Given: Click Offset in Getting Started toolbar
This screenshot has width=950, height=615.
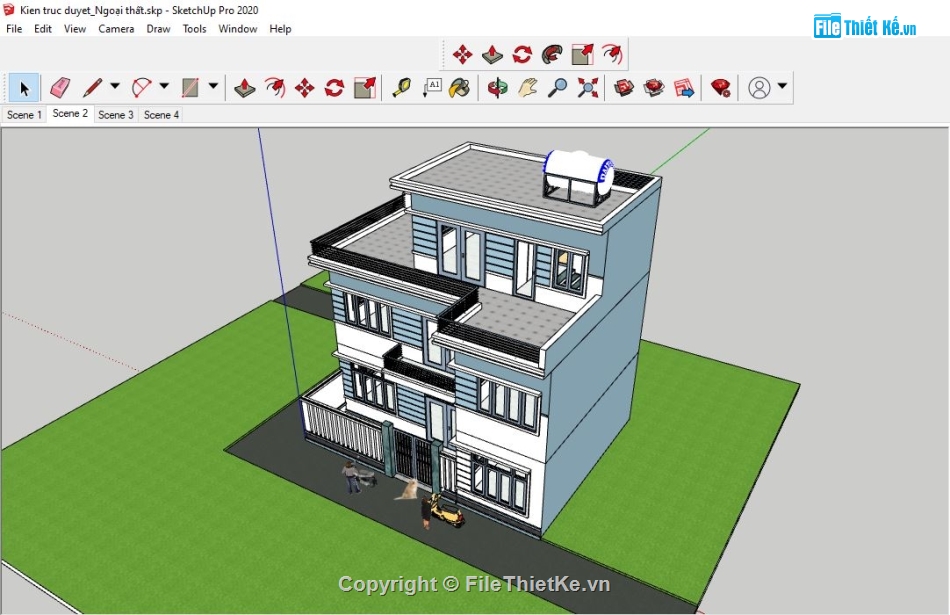Looking at the screenshot, I should (x=274, y=88).
